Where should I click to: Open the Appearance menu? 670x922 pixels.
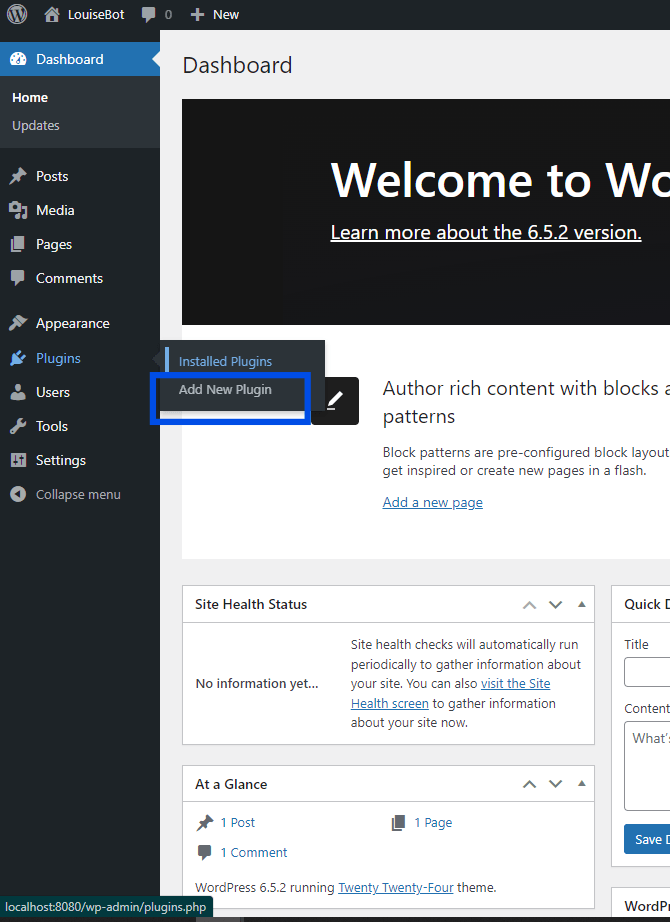[79, 323]
